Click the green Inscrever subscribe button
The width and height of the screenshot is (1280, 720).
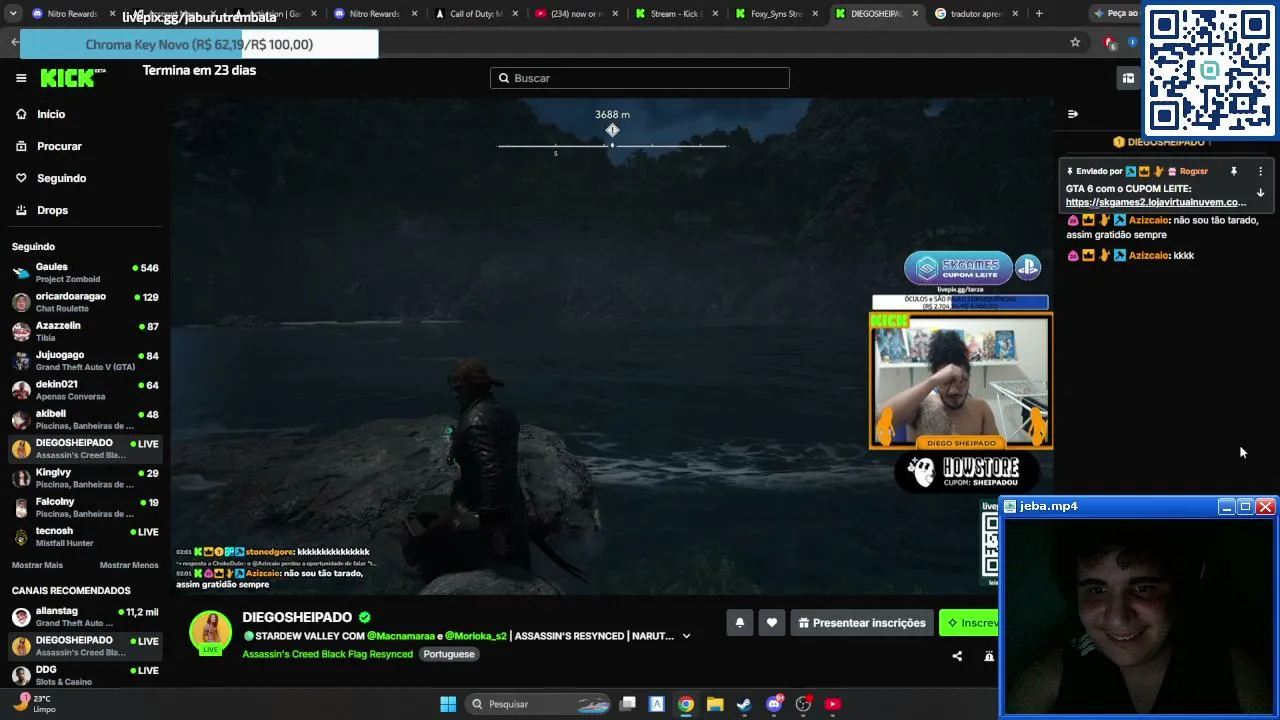[x=970, y=623]
